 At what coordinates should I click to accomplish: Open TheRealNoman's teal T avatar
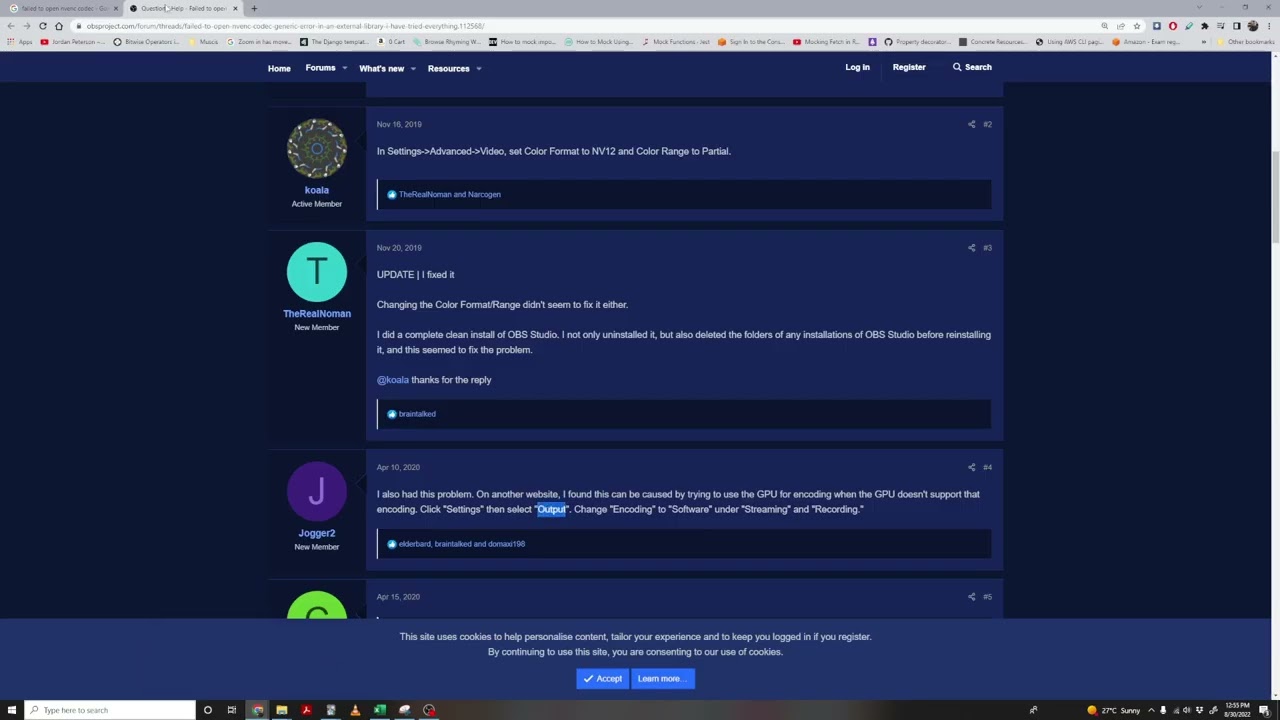[316, 272]
